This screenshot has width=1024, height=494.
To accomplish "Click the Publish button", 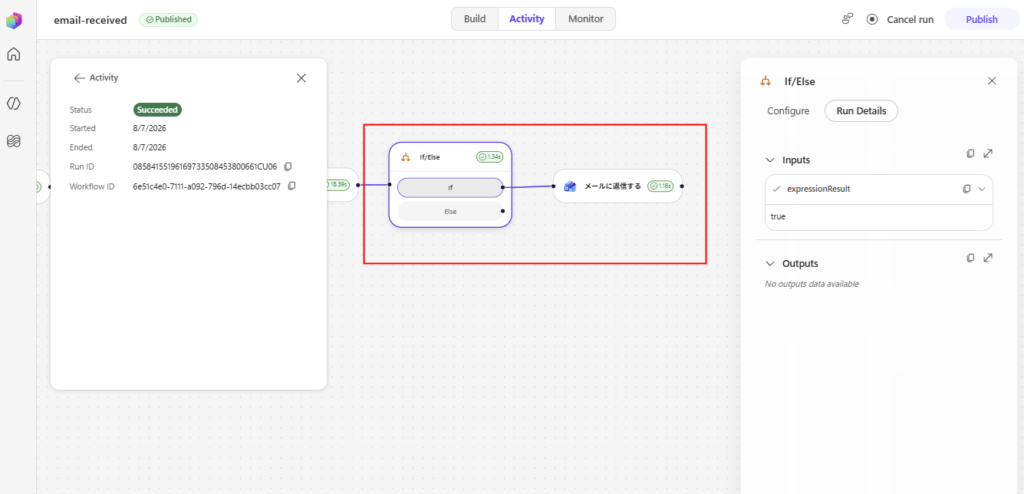I will [982, 20].
